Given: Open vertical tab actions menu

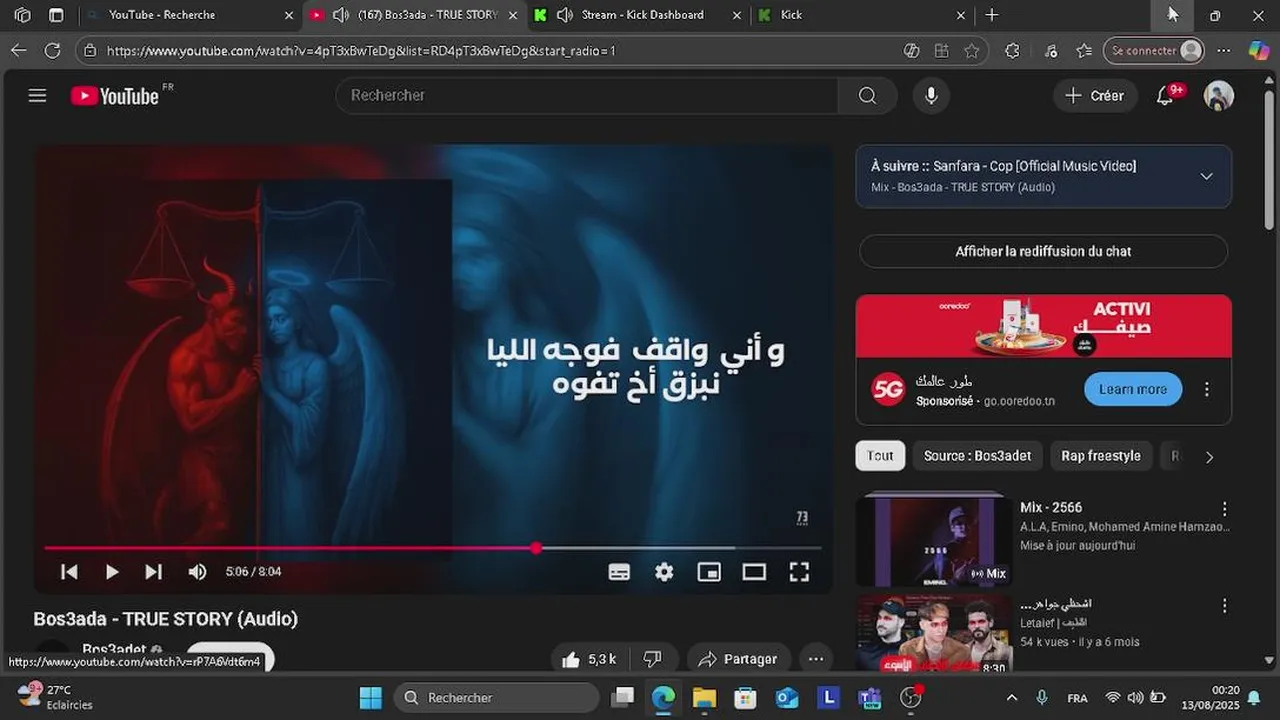Looking at the screenshot, I should click(x=56, y=15).
